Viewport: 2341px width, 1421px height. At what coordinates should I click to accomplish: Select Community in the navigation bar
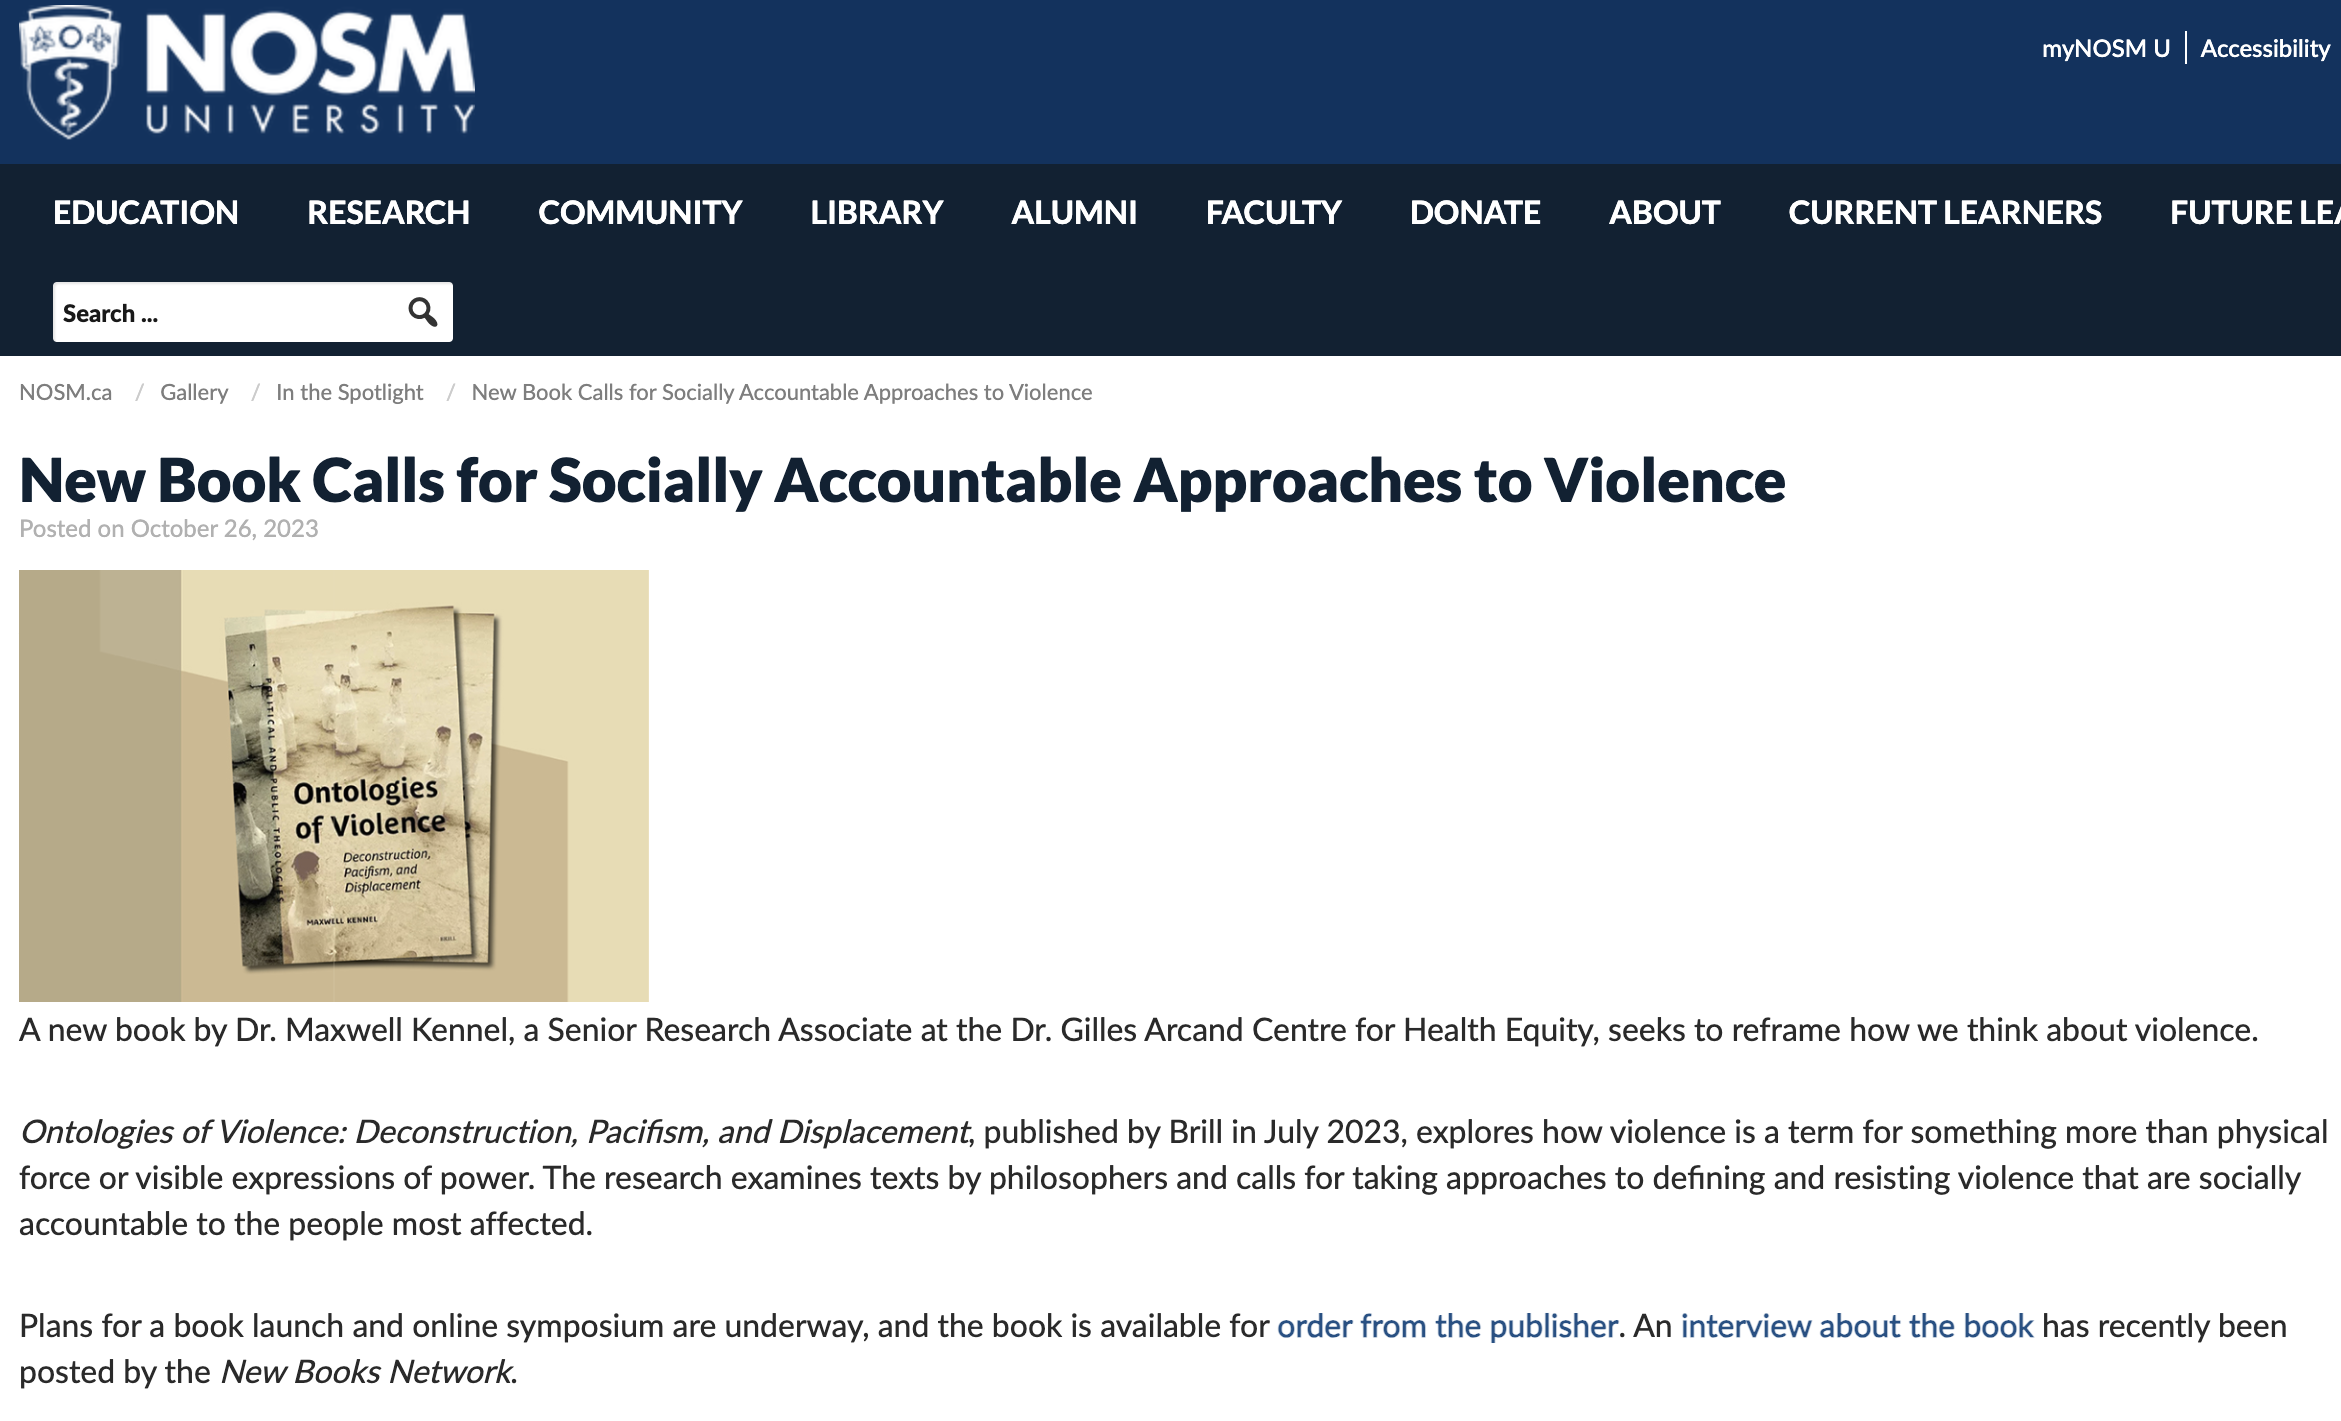pyautogui.click(x=640, y=212)
